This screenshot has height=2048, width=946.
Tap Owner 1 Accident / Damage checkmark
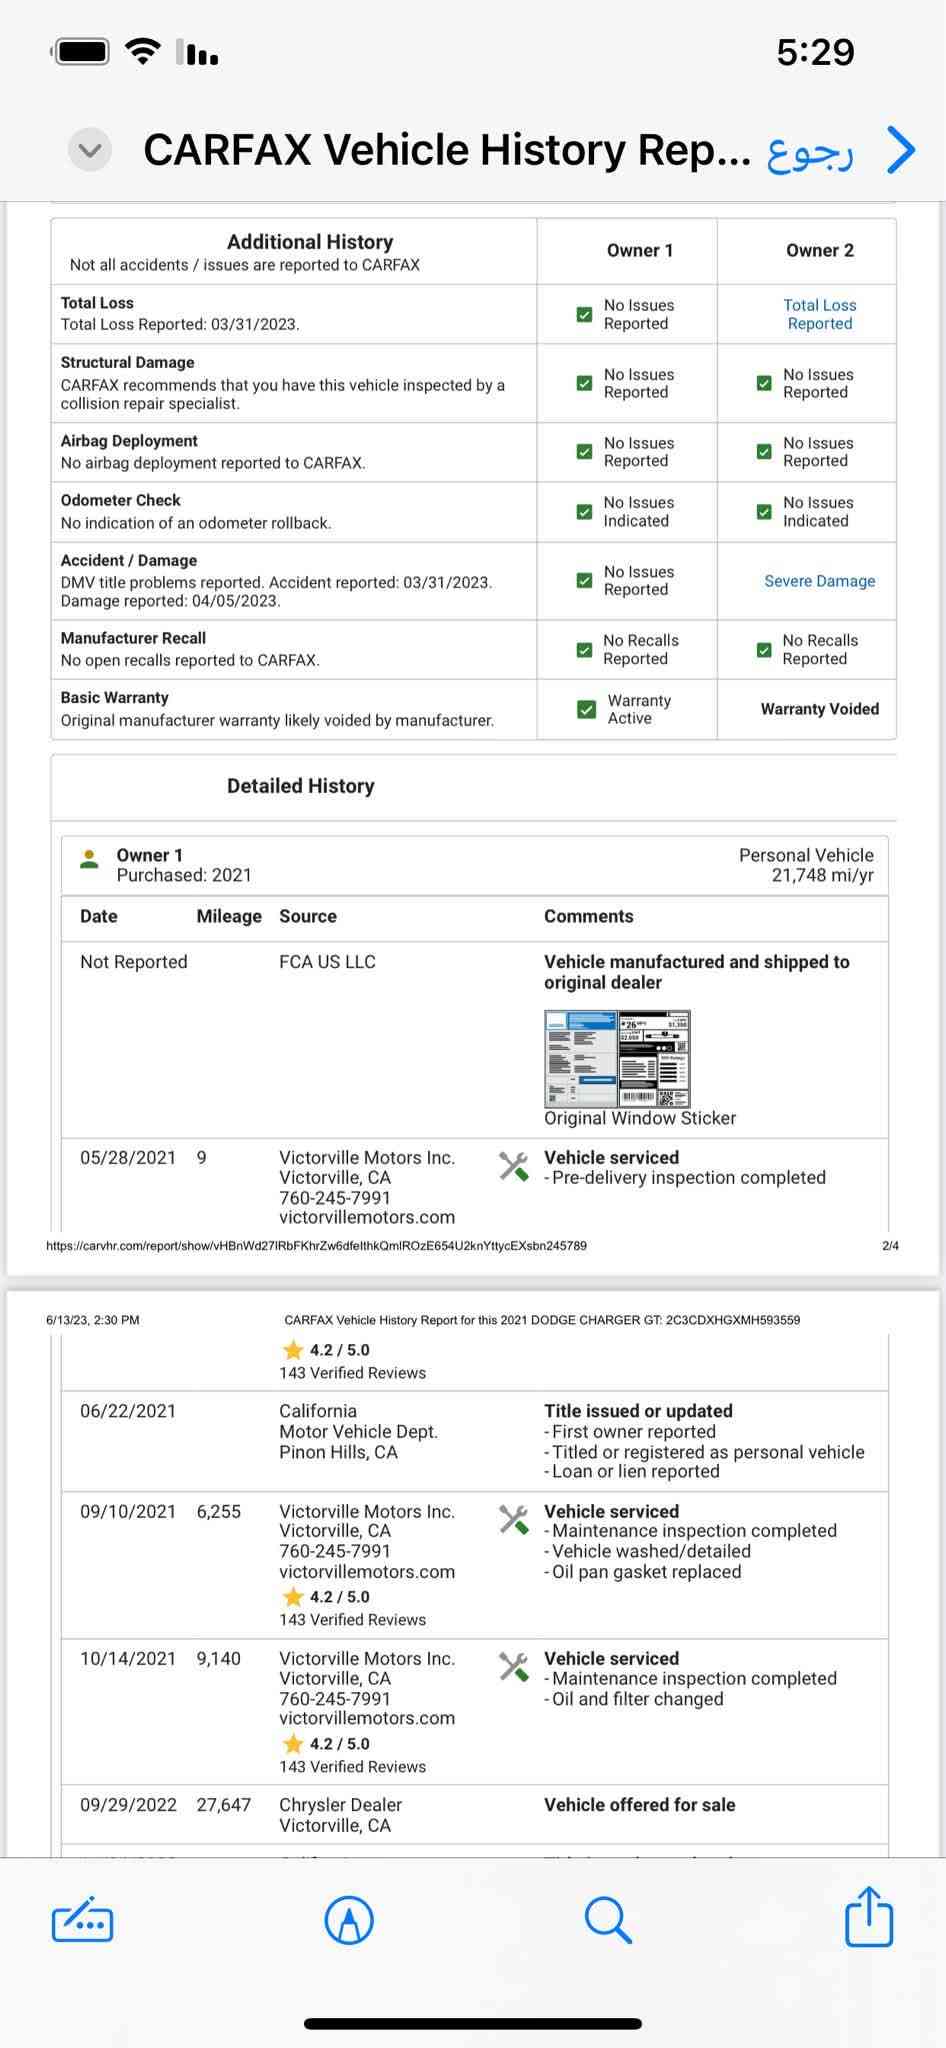pyautogui.click(x=585, y=580)
